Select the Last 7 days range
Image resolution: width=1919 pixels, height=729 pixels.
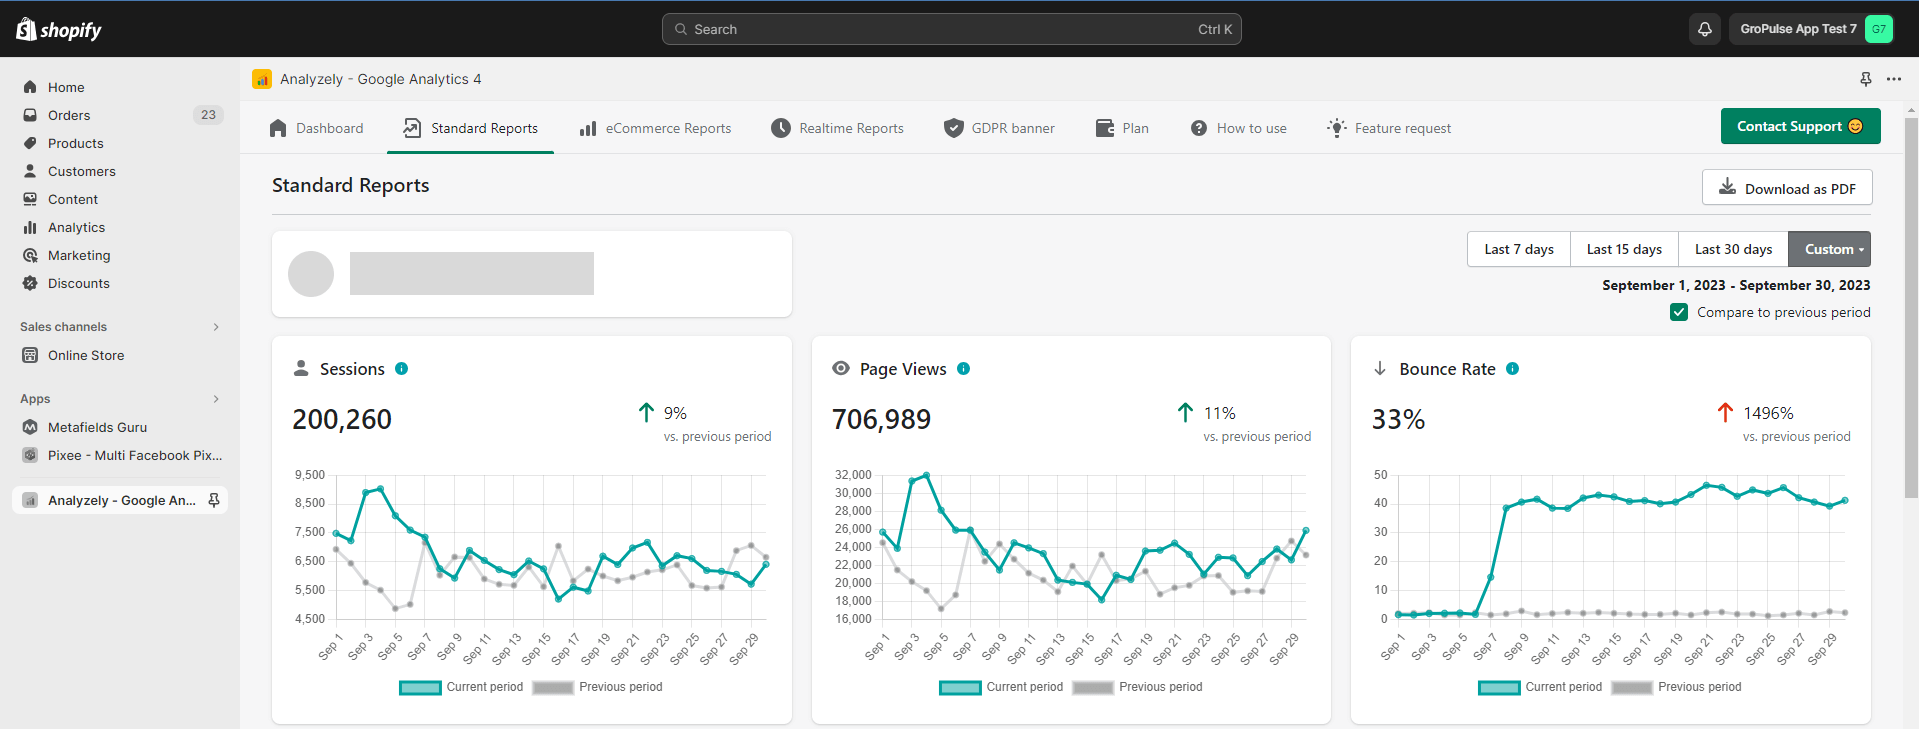pyautogui.click(x=1518, y=249)
